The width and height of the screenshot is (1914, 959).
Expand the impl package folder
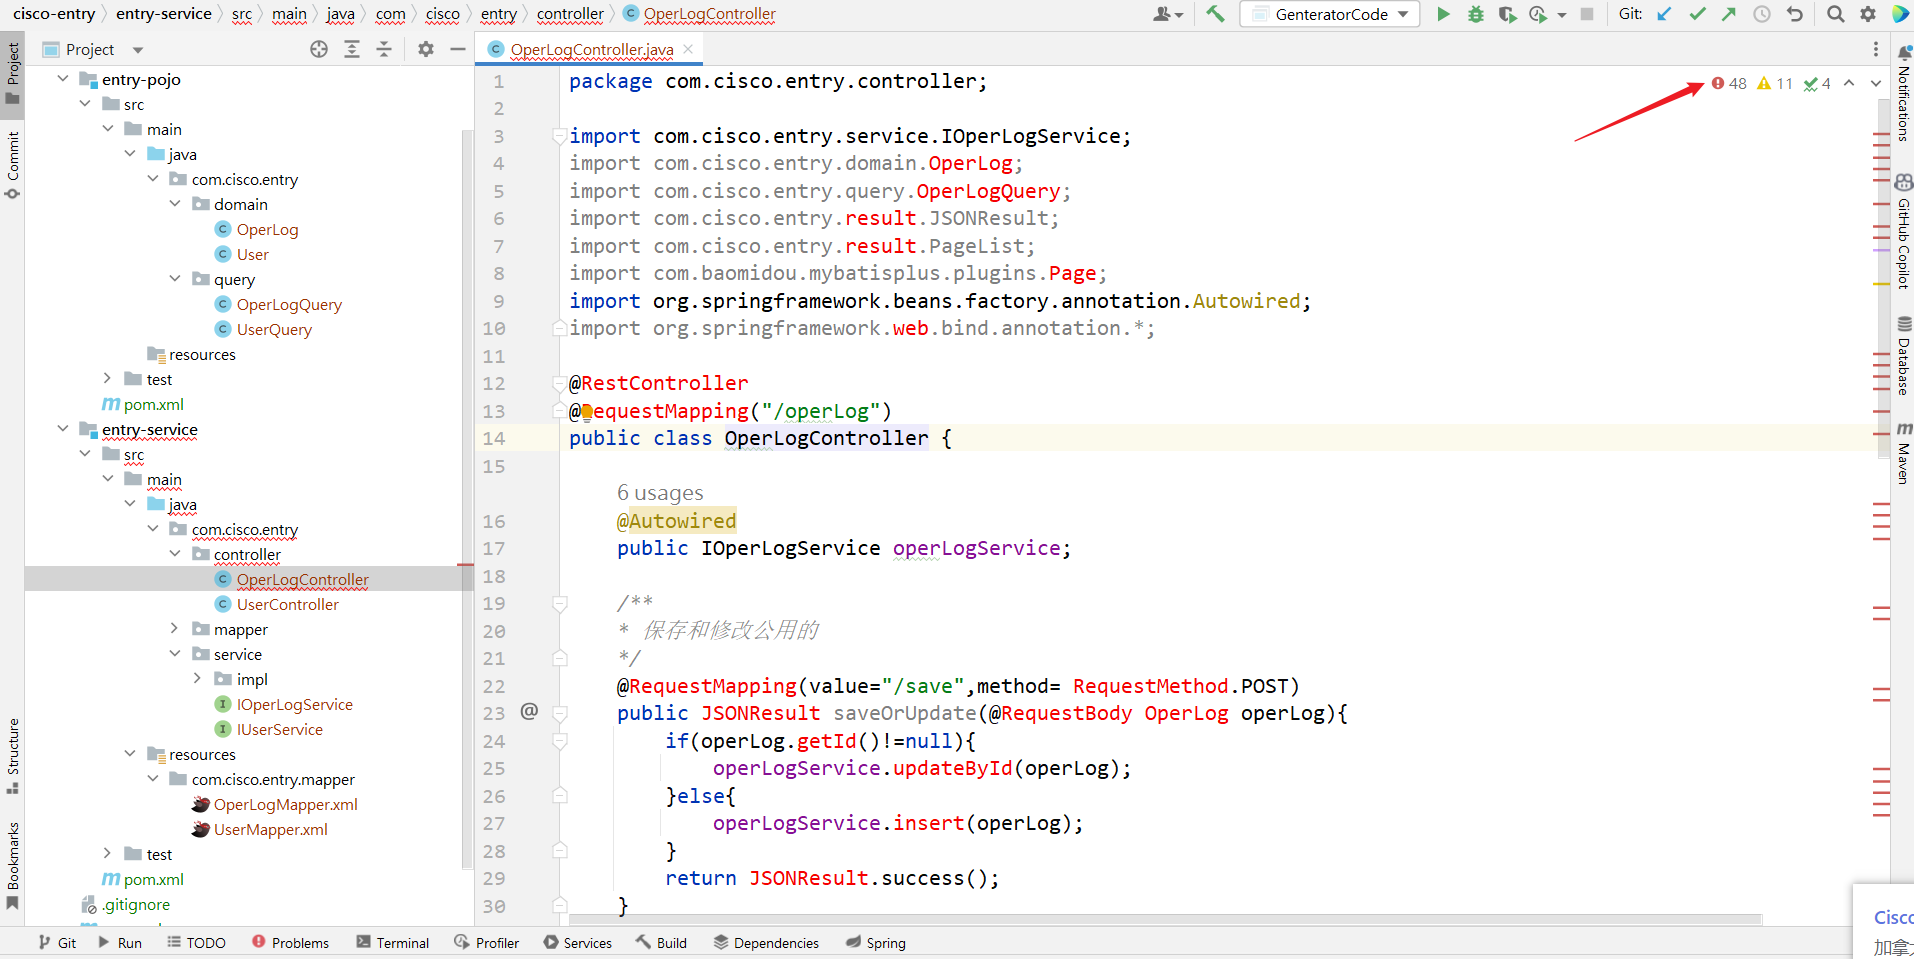click(x=197, y=678)
